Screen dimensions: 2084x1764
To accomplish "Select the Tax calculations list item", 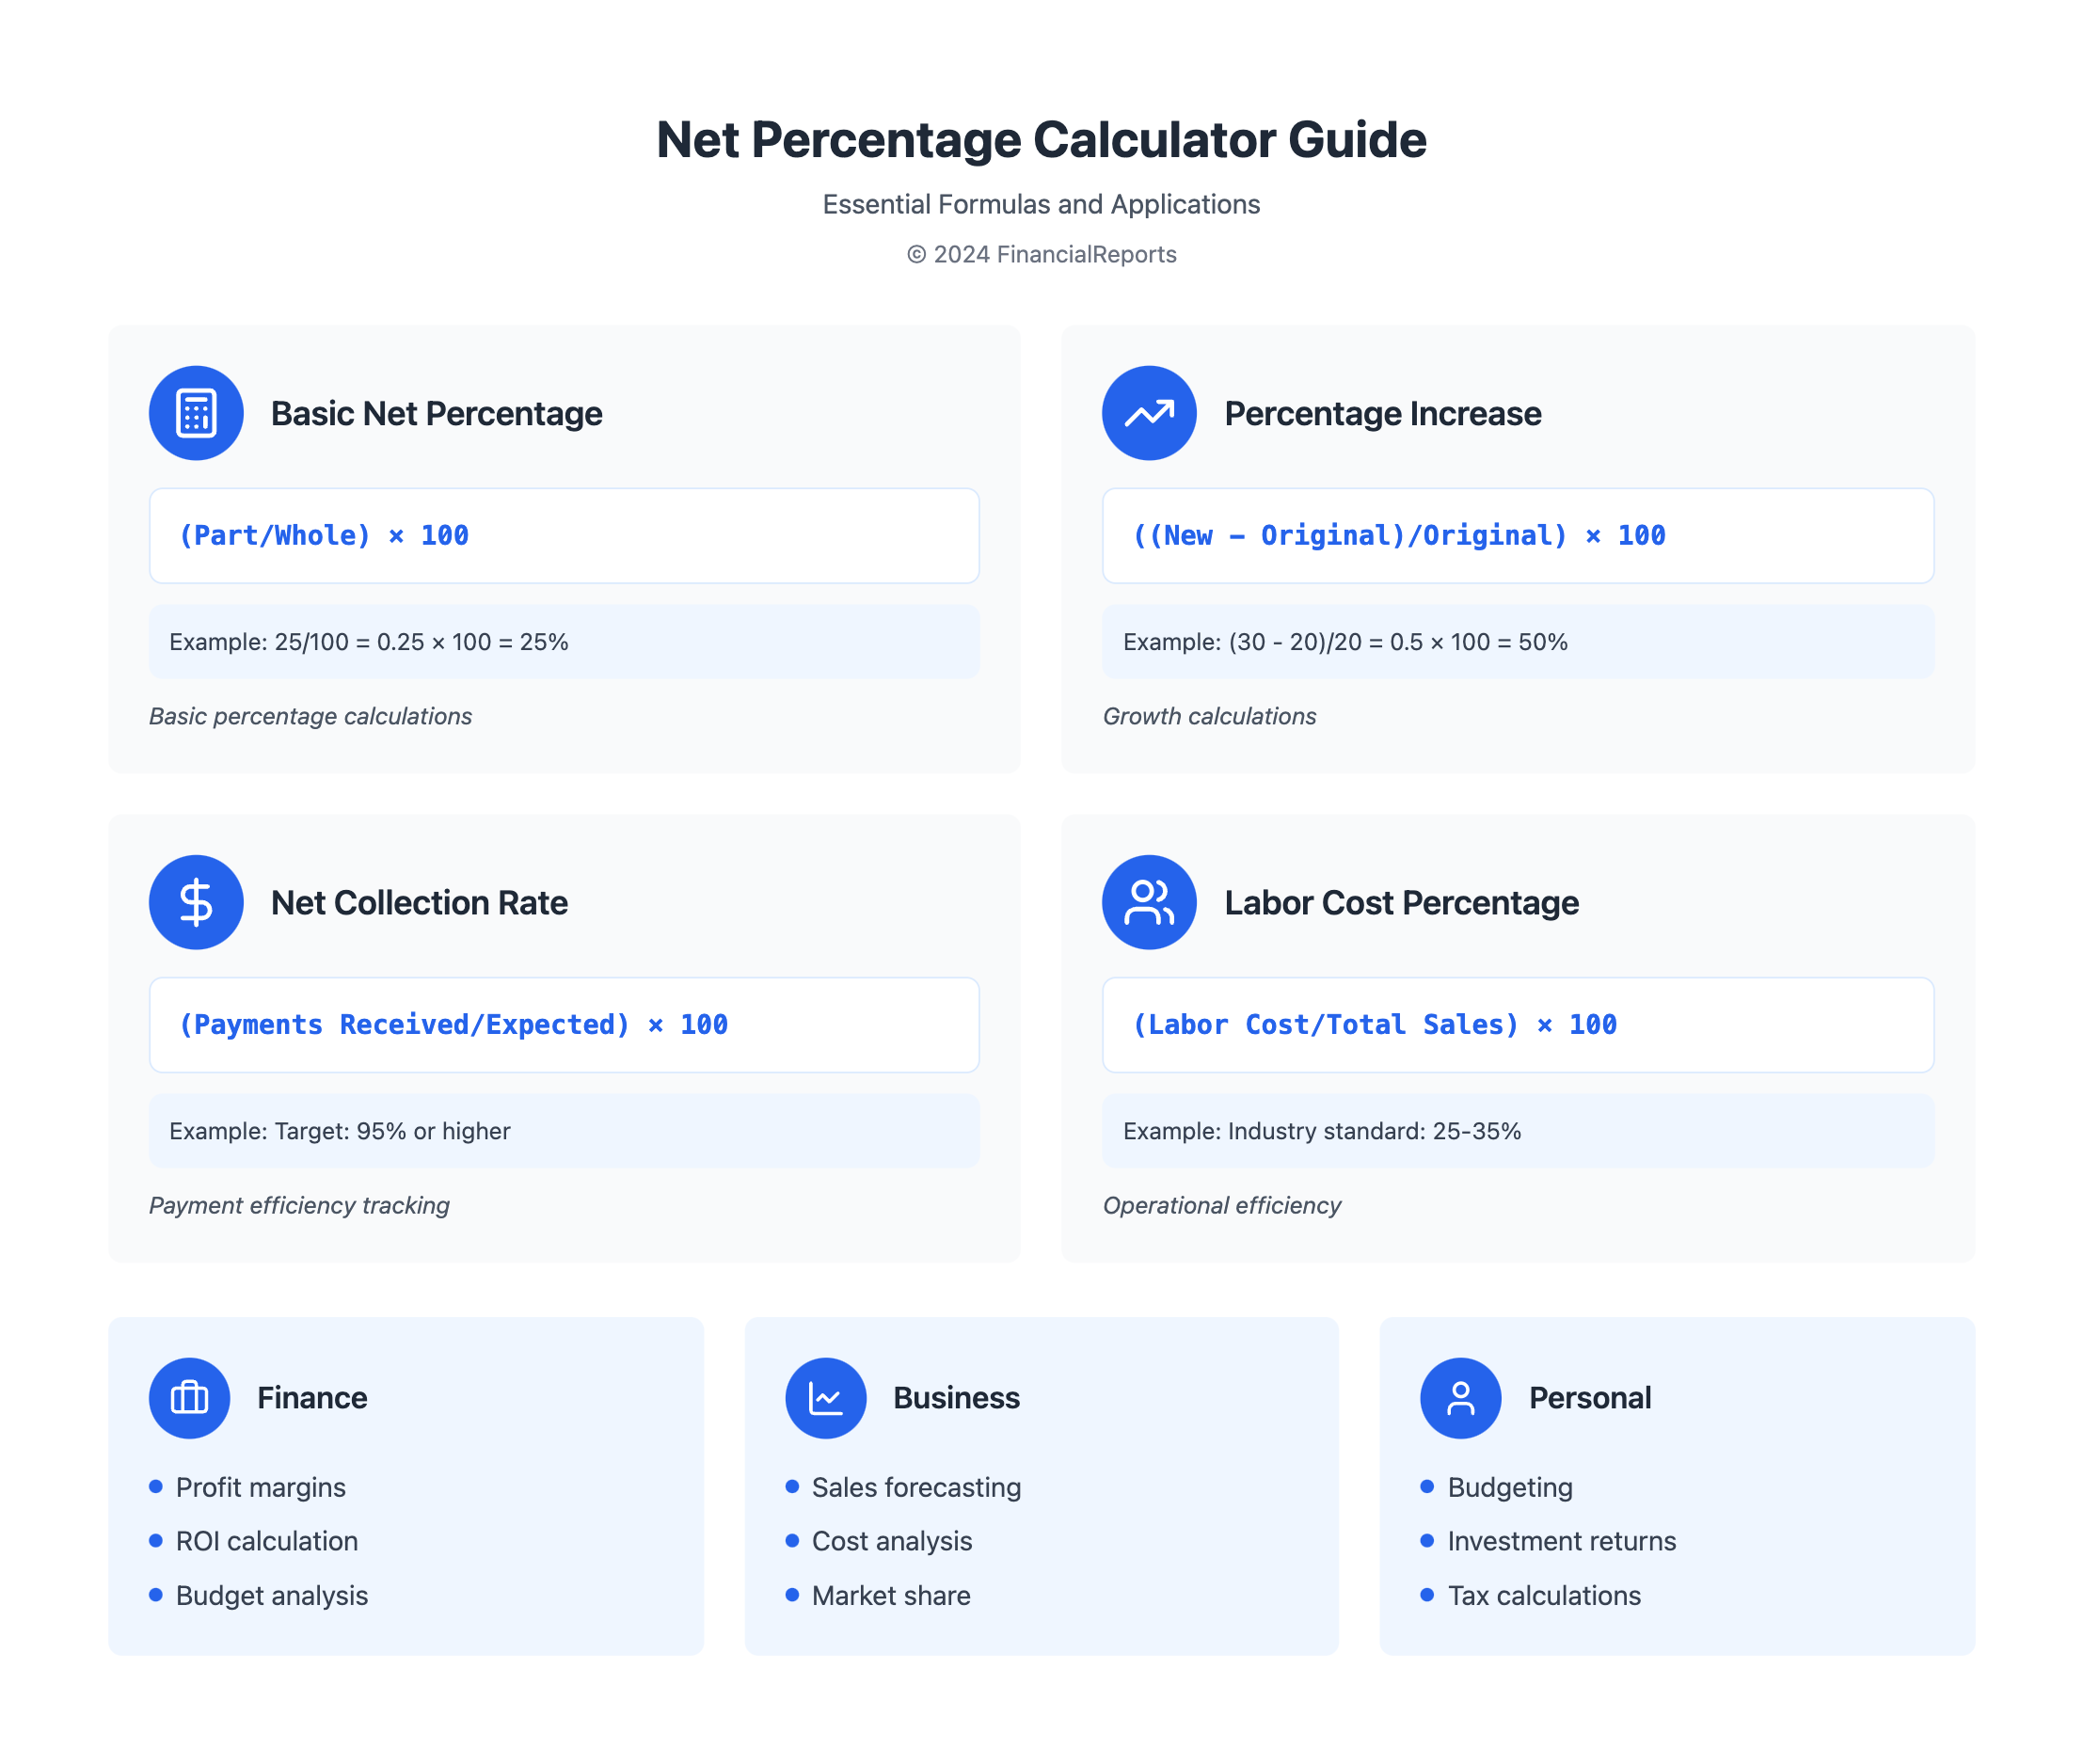I will pos(1543,1595).
